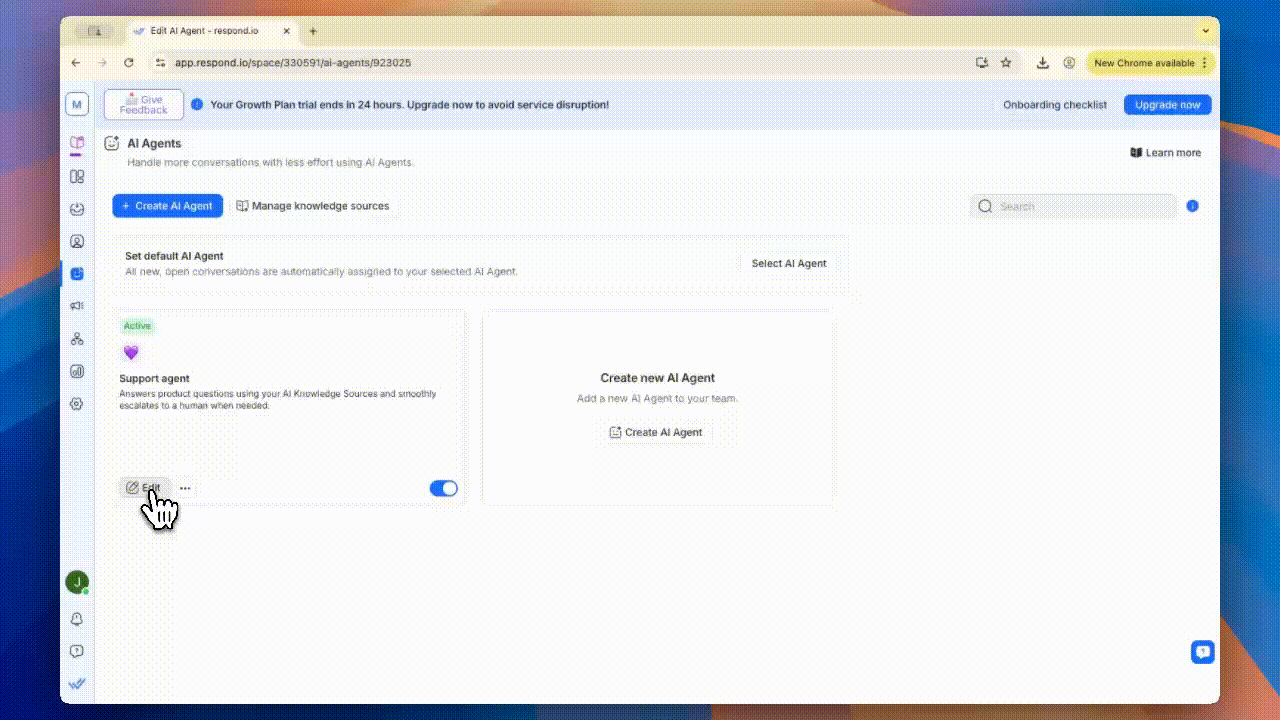
Task: Click the AI Agents header smiley icon
Action: click(x=112, y=143)
